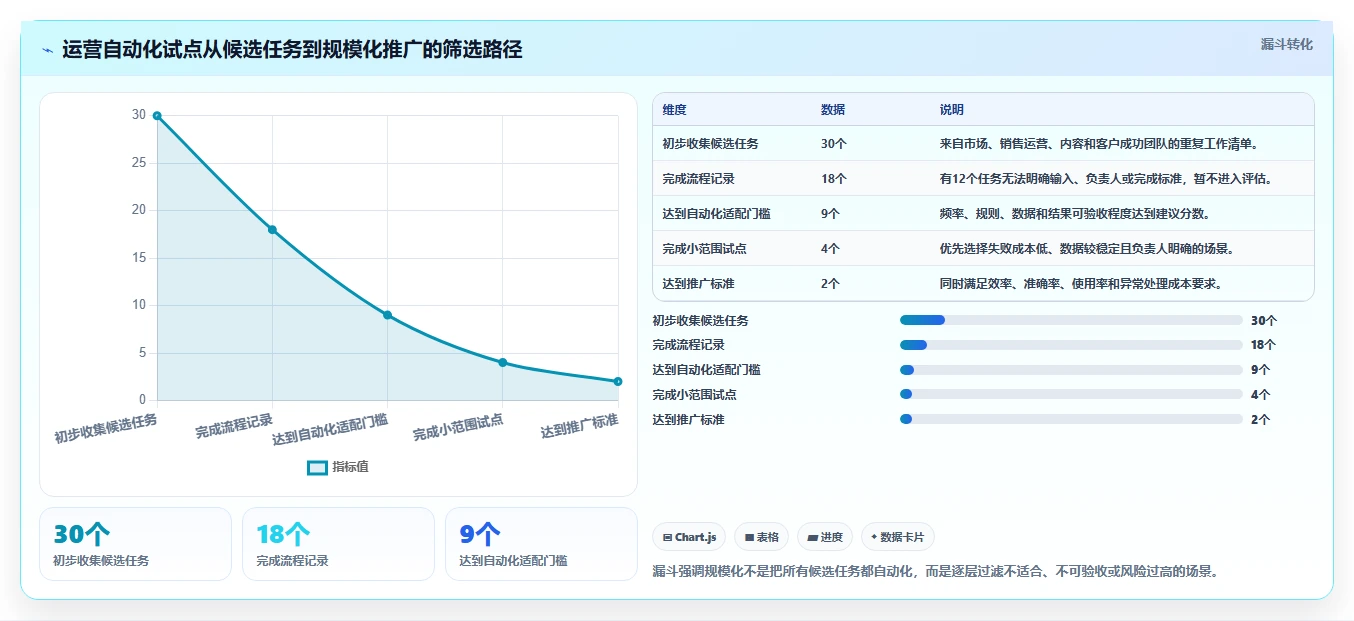The image size is (1354, 621).
Task: Click the 30个 value in table
Action: pos(833,144)
